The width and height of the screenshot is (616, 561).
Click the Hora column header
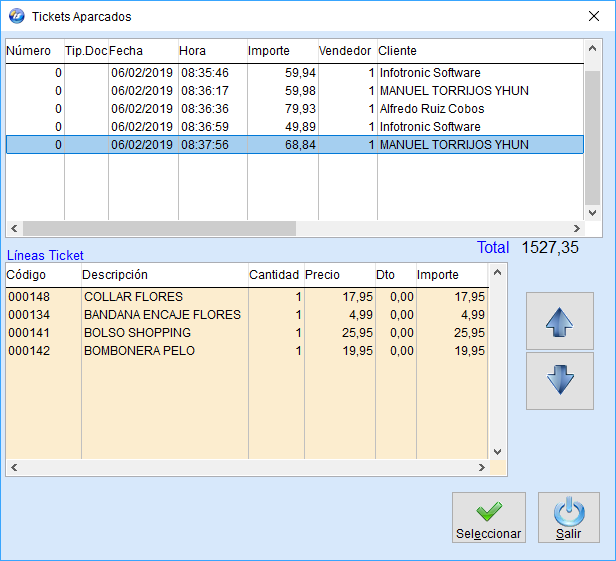click(213, 51)
